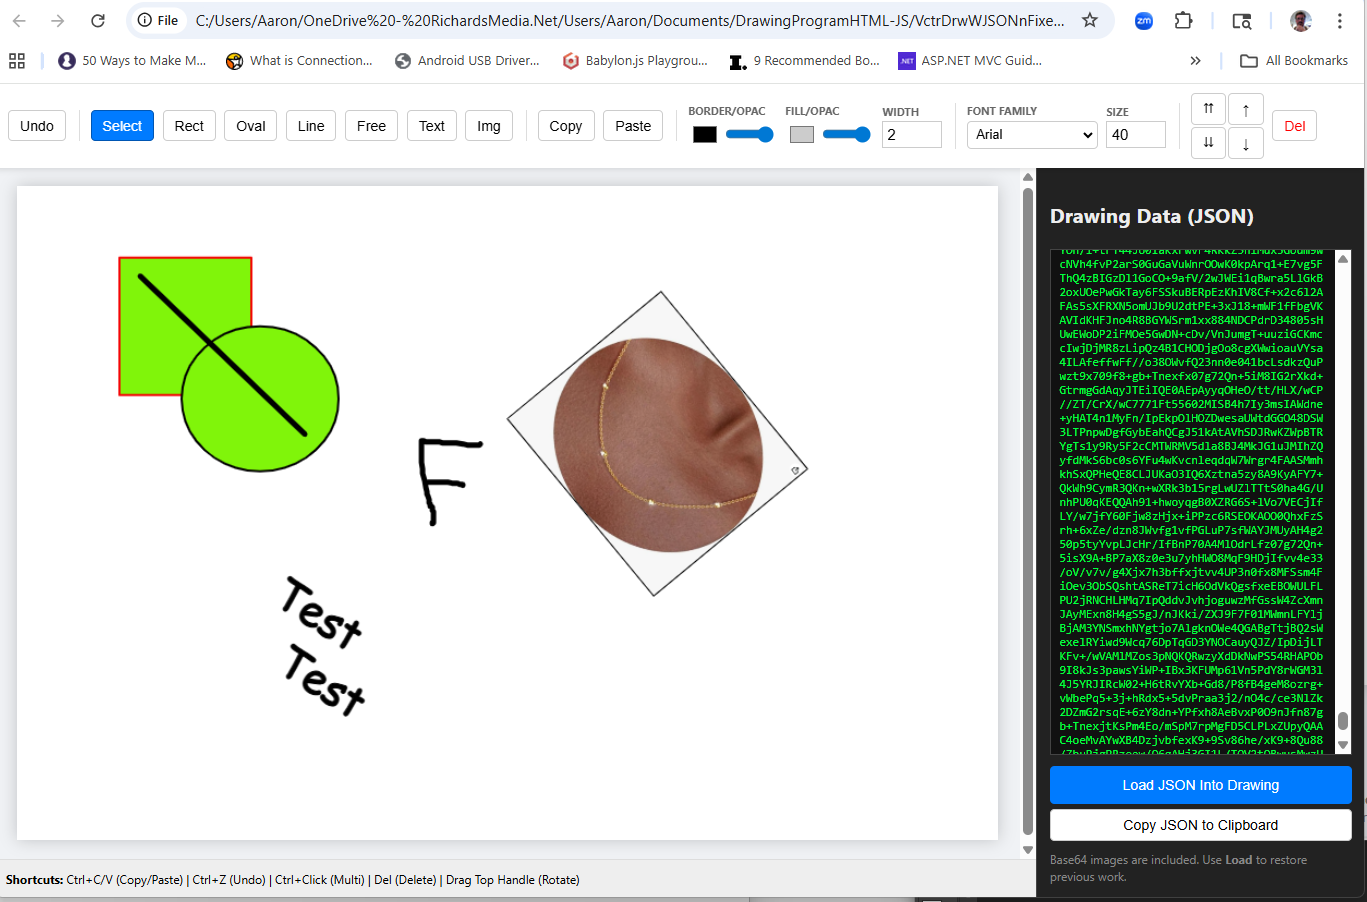1367x902 pixels.
Task: Activate the Free drawing tool
Action: (x=371, y=125)
